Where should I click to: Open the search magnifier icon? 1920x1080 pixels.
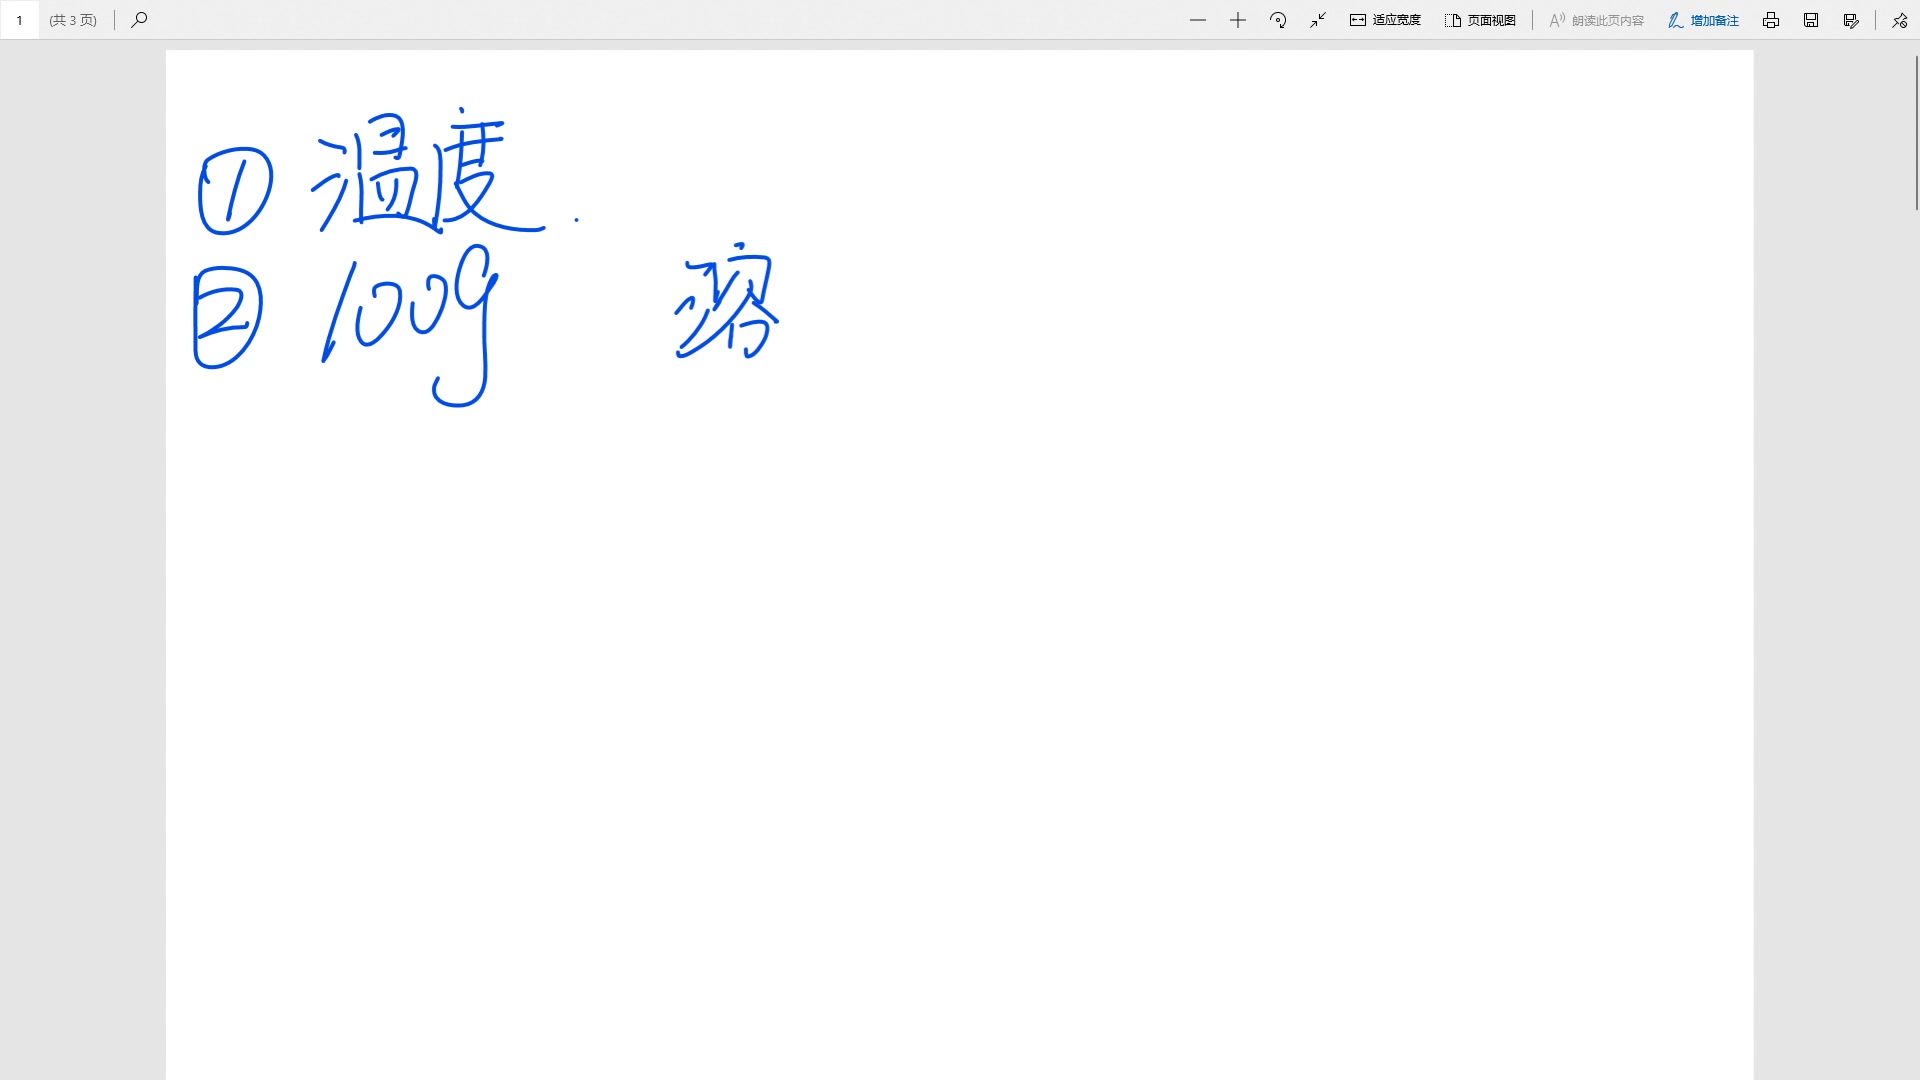(140, 20)
